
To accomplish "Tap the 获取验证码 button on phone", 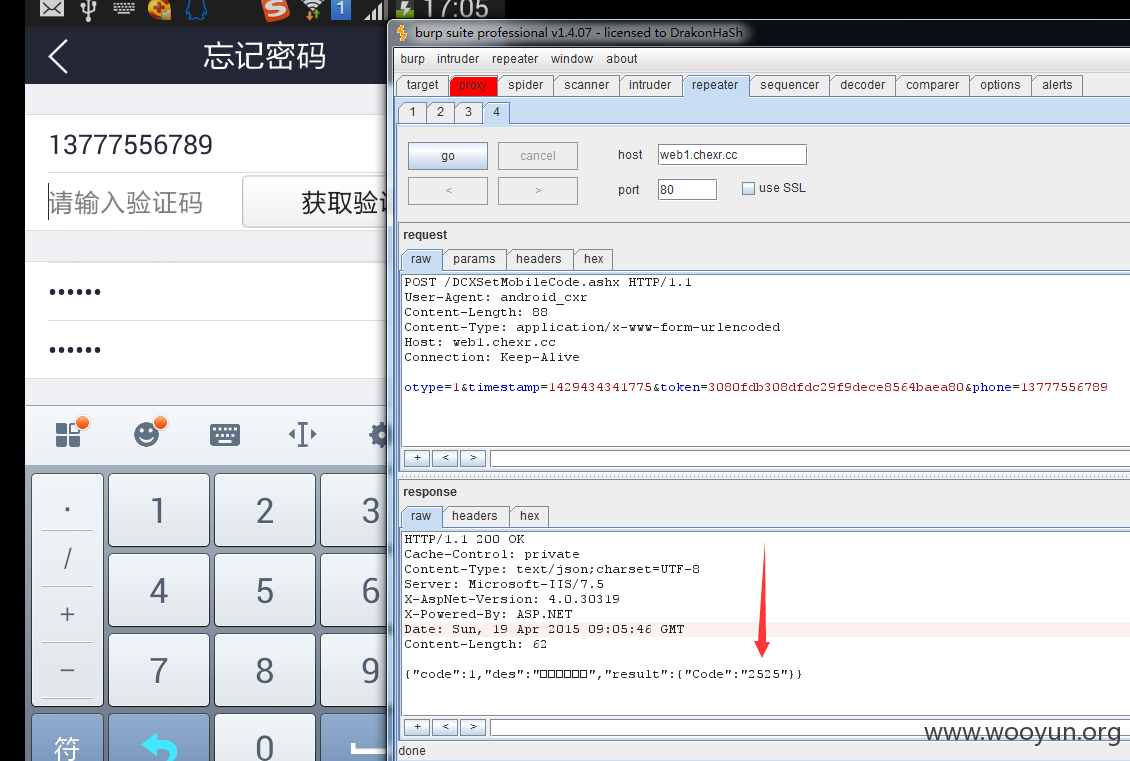I will (315, 203).
